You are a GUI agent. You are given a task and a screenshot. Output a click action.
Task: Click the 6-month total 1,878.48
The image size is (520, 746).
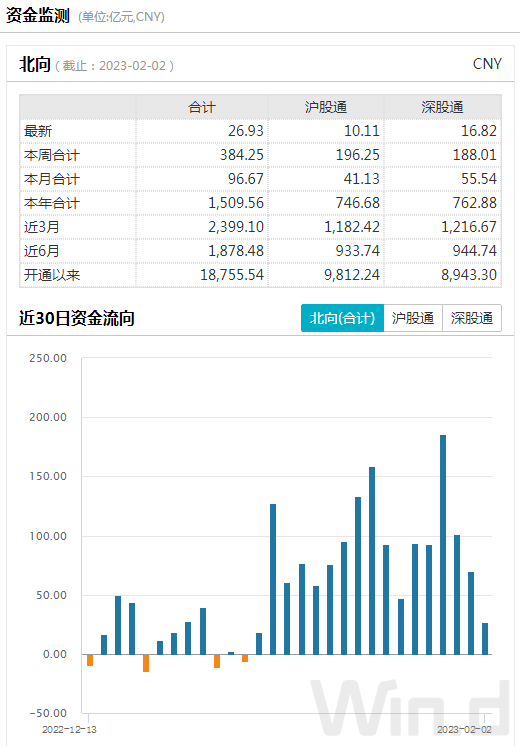coord(236,251)
